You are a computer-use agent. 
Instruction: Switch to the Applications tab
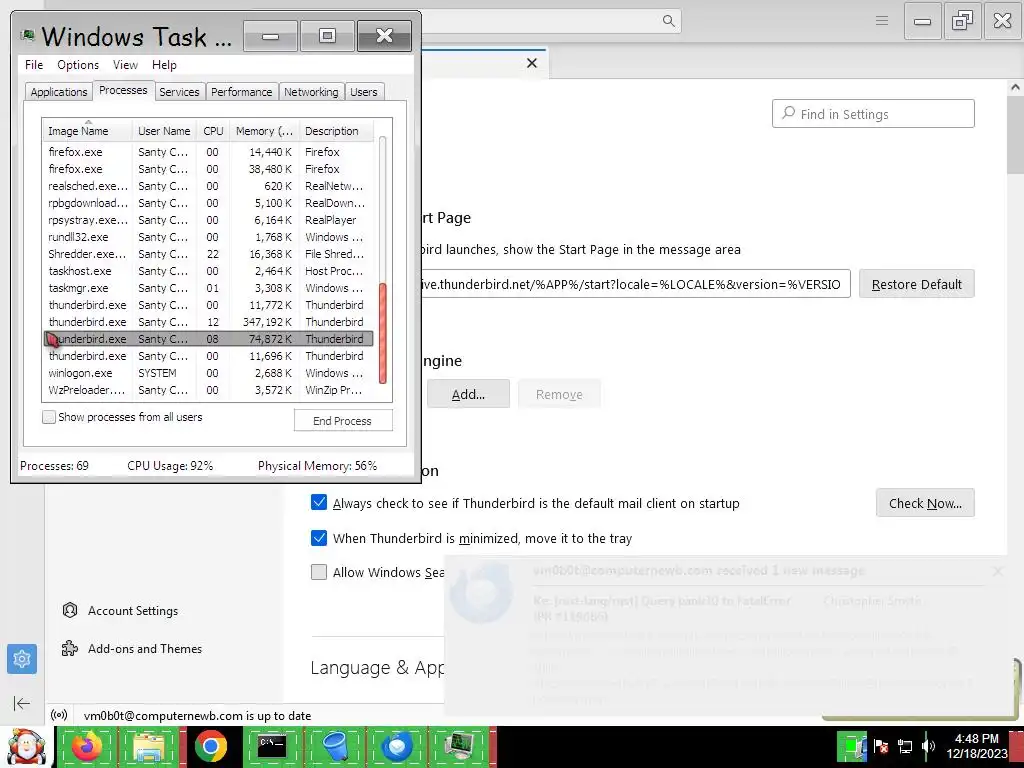pos(59,92)
